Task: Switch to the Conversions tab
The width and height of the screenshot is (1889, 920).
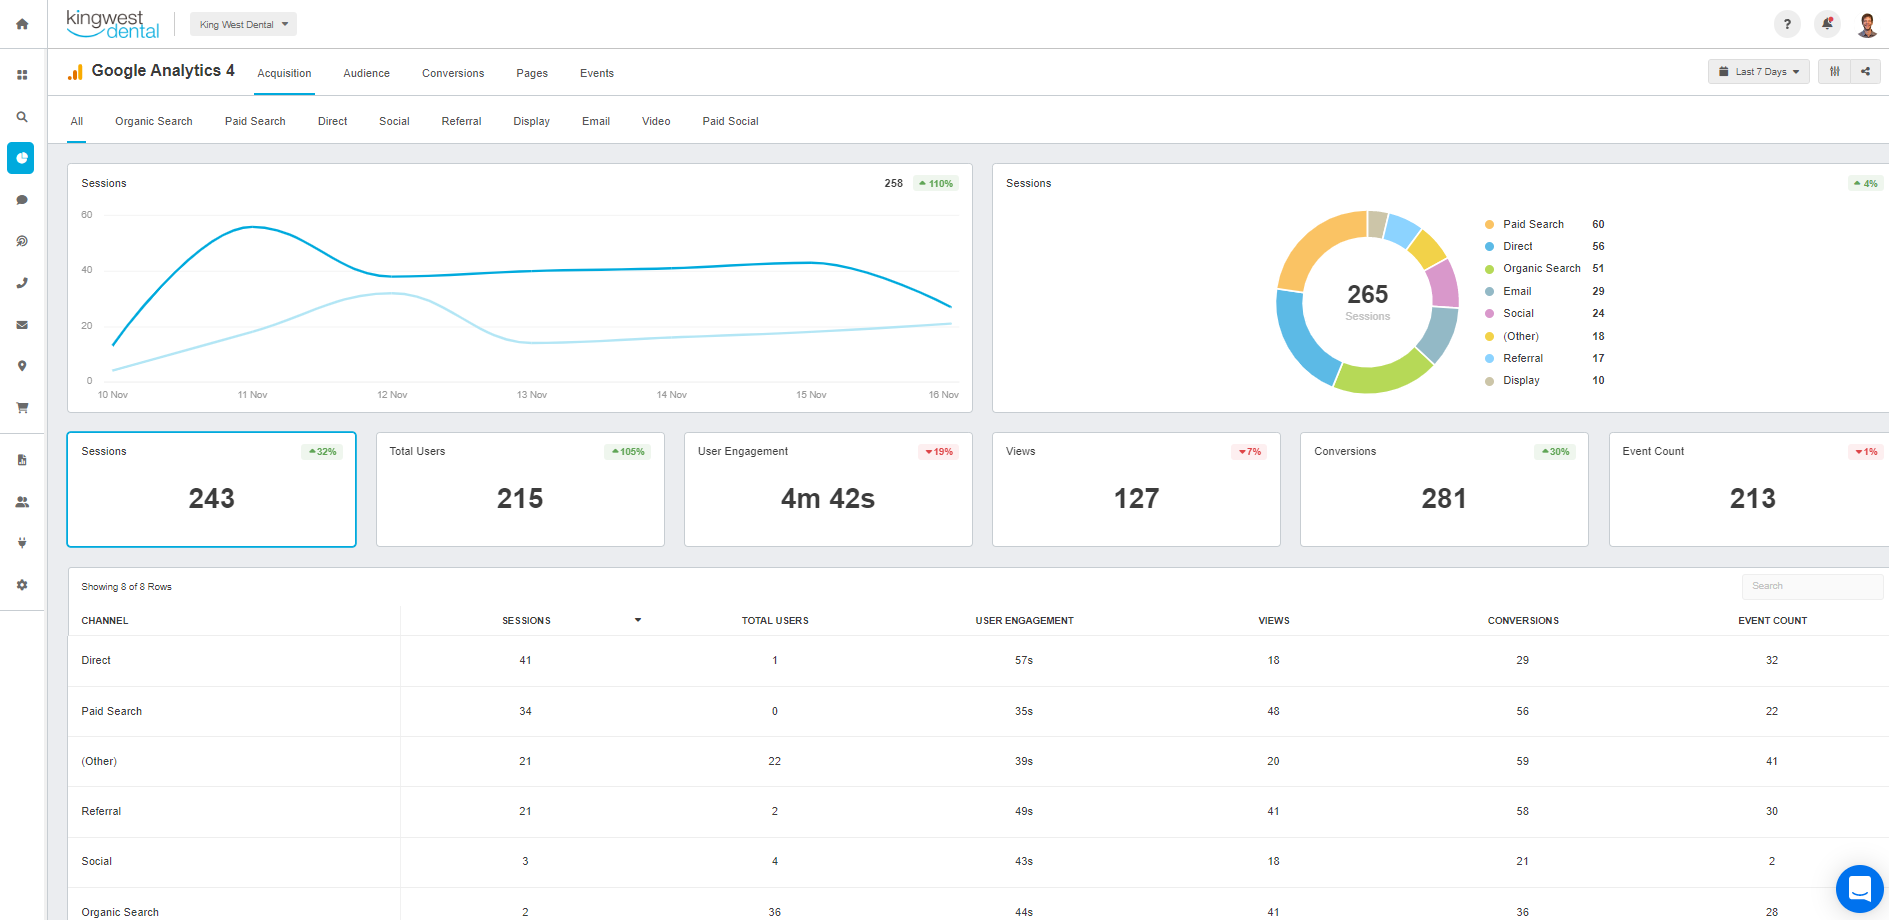Action: coord(452,73)
